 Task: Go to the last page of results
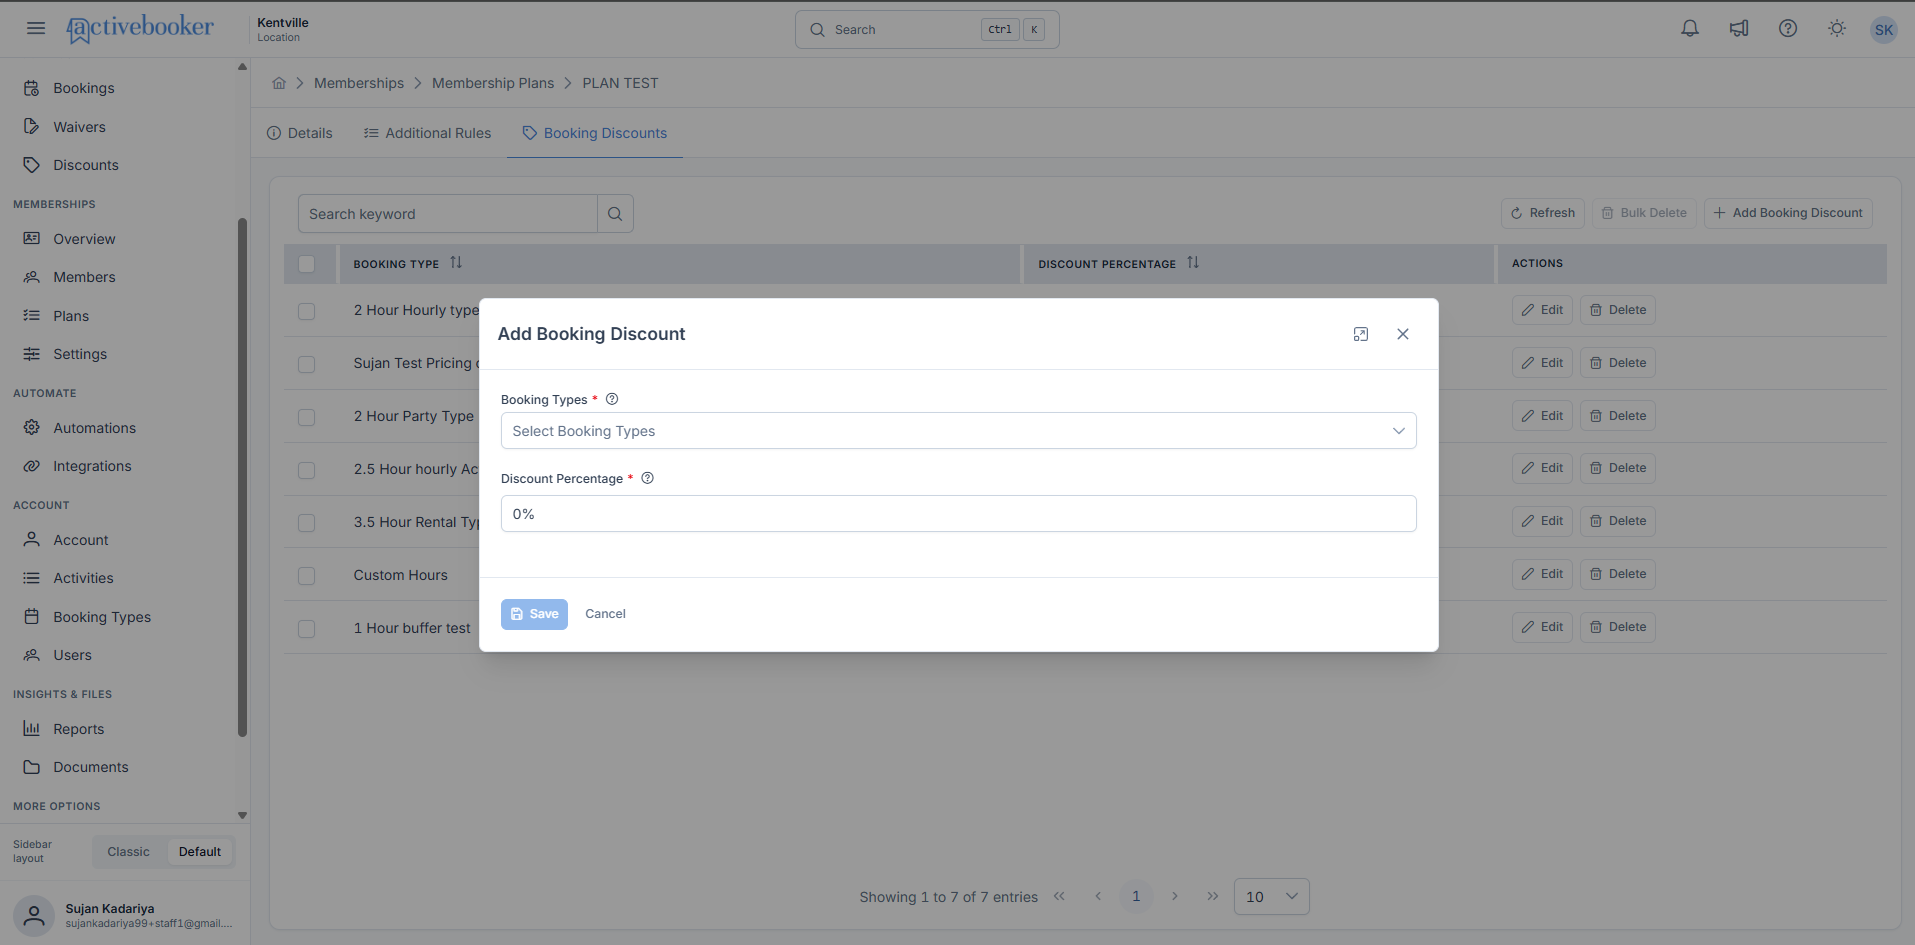(x=1213, y=896)
